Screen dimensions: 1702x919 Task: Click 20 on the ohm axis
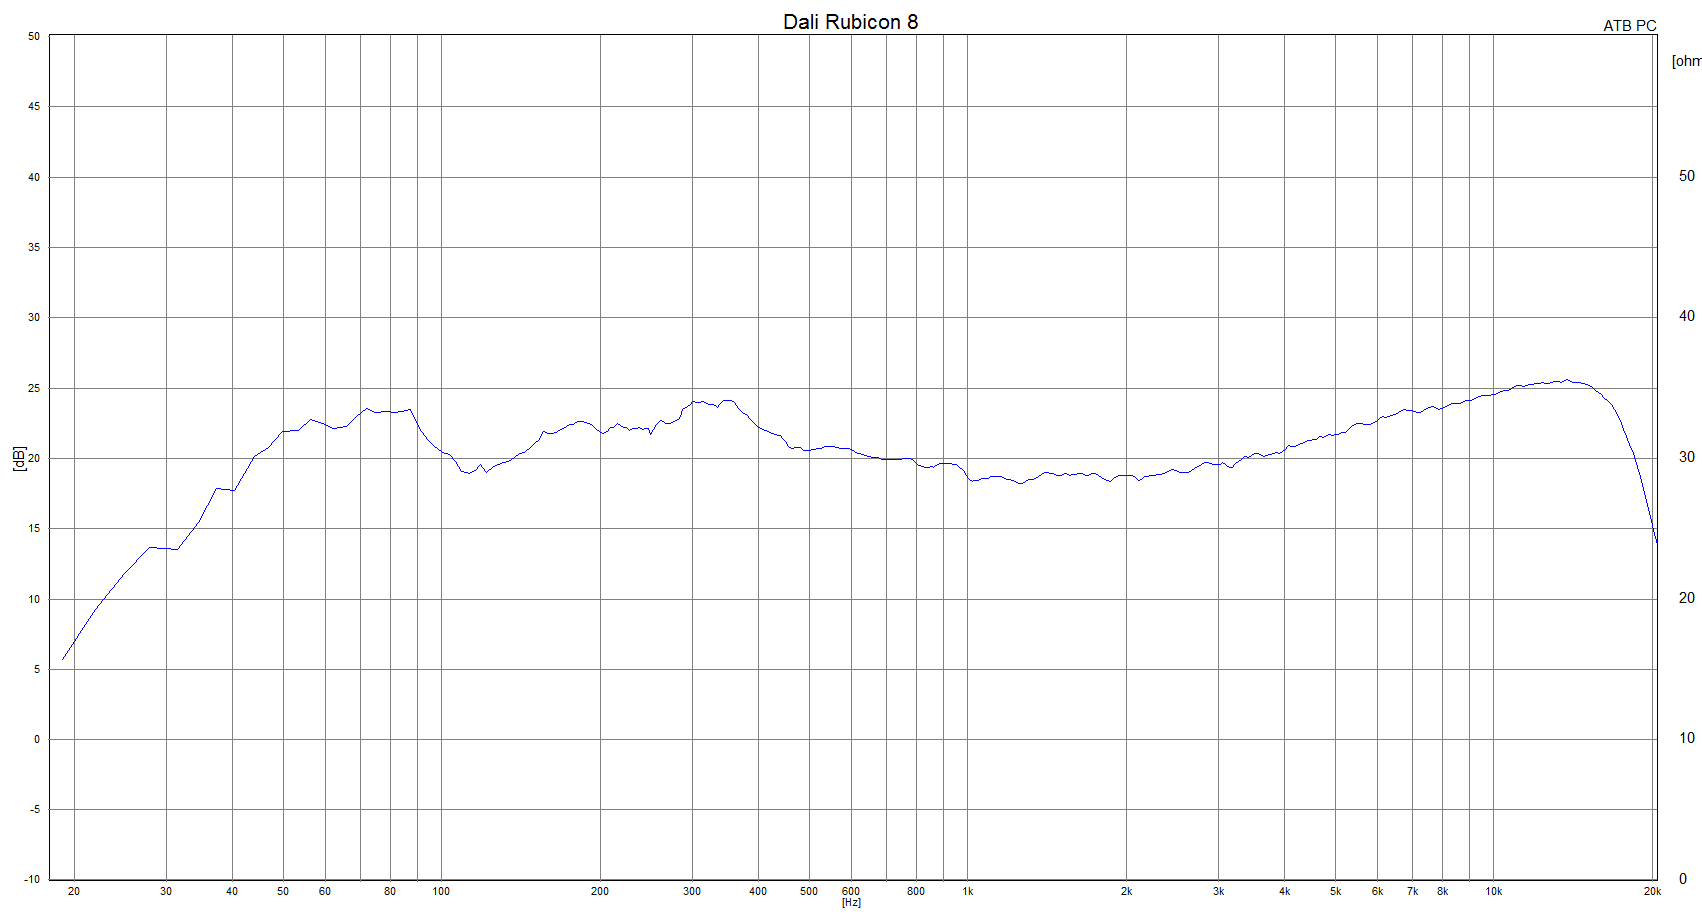pyautogui.click(x=1687, y=598)
